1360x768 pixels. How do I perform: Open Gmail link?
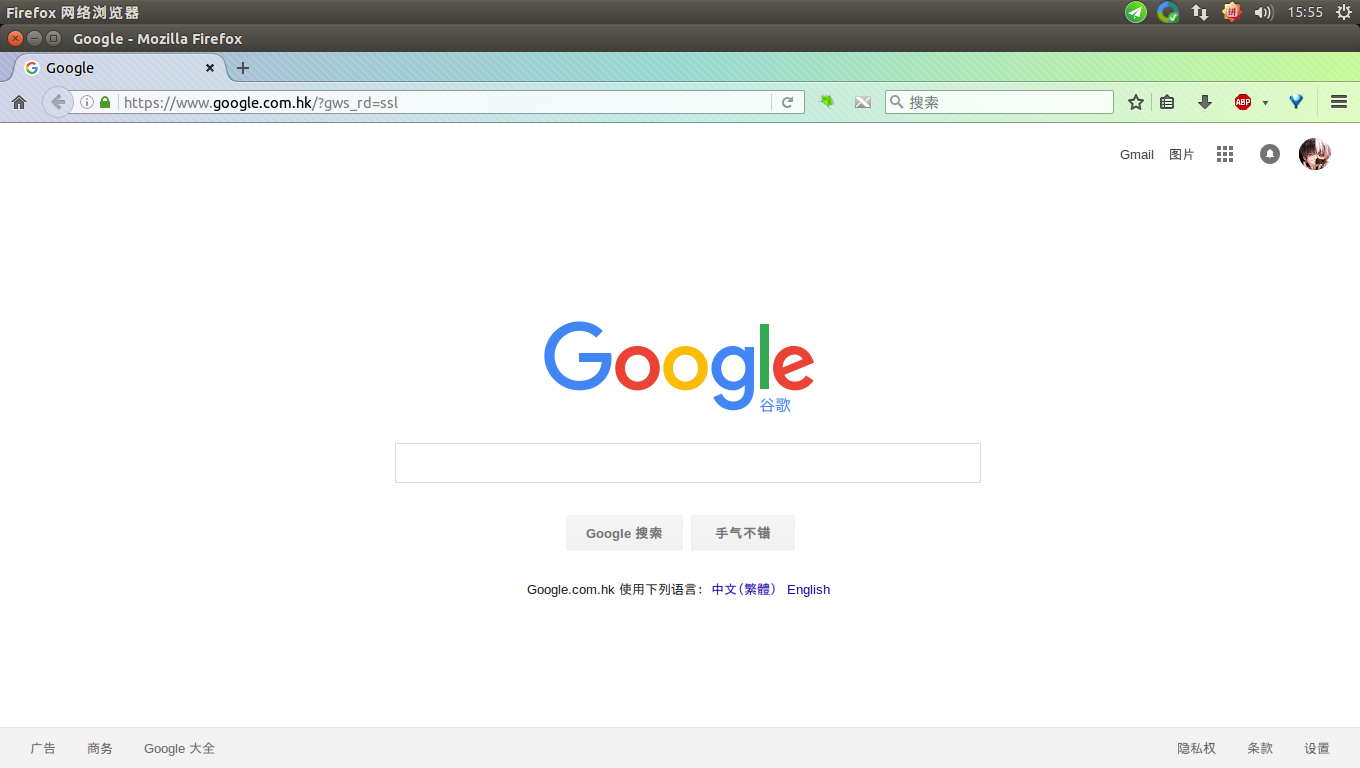(1137, 155)
